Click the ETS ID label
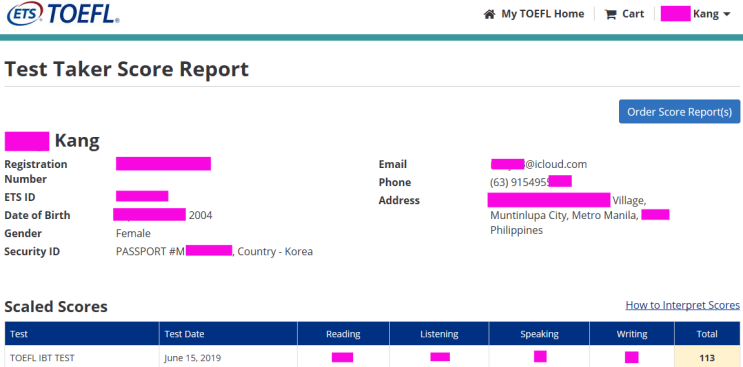743x367 pixels. 20,197
